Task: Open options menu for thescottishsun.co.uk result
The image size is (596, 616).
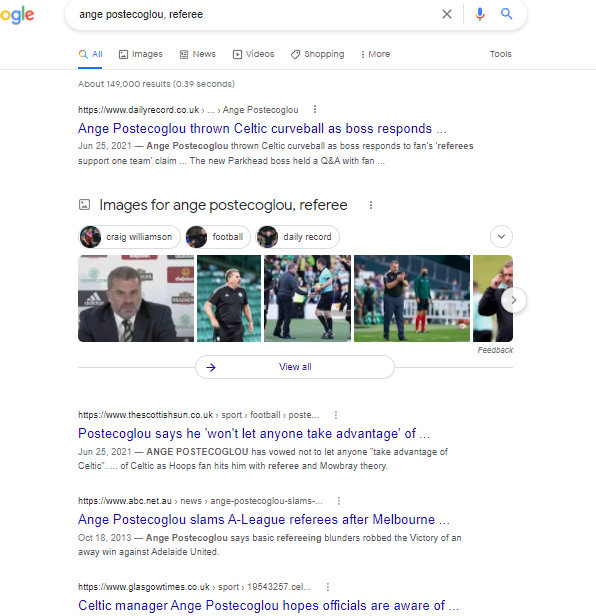Action: tap(336, 415)
